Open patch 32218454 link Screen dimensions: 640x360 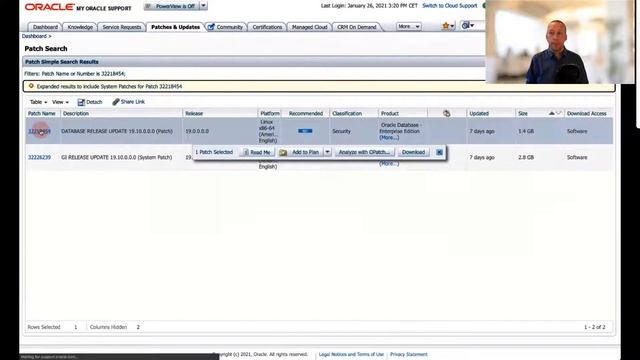point(39,131)
